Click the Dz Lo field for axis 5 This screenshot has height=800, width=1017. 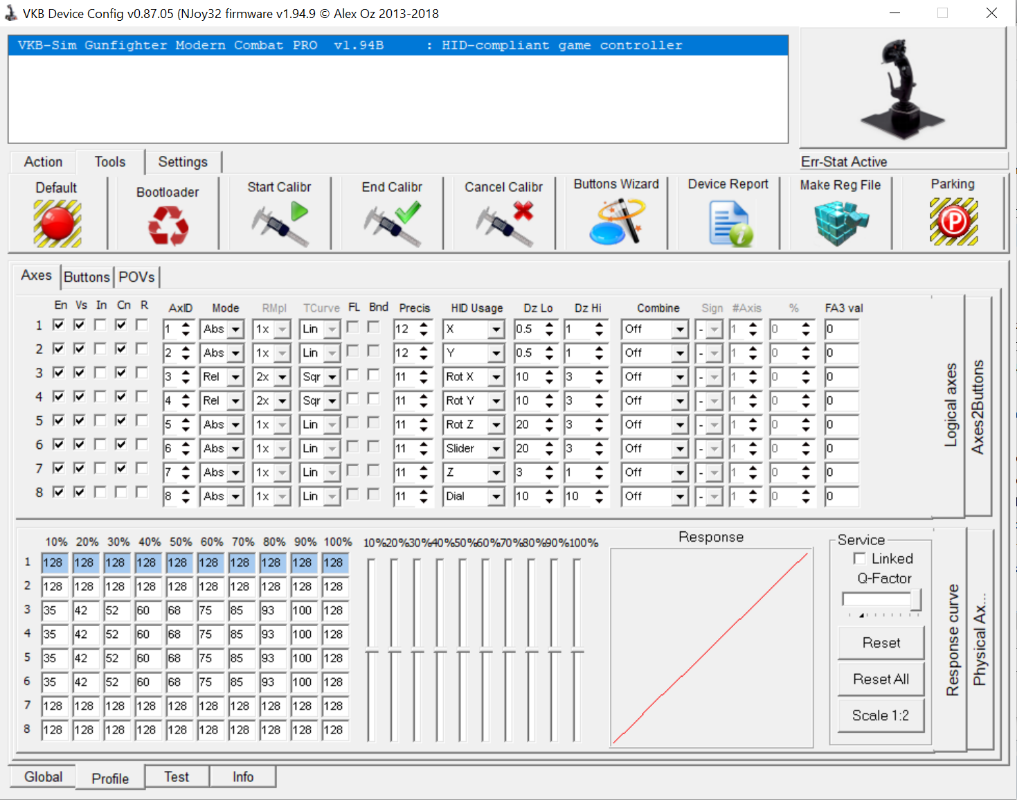point(536,425)
